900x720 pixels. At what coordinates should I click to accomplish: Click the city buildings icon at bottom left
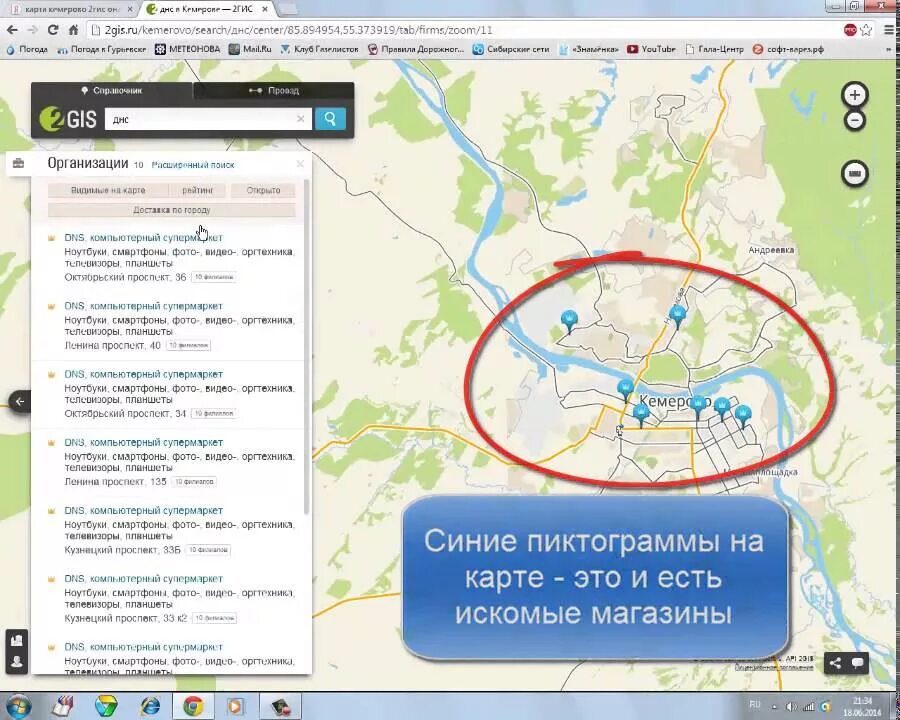click(17, 640)
